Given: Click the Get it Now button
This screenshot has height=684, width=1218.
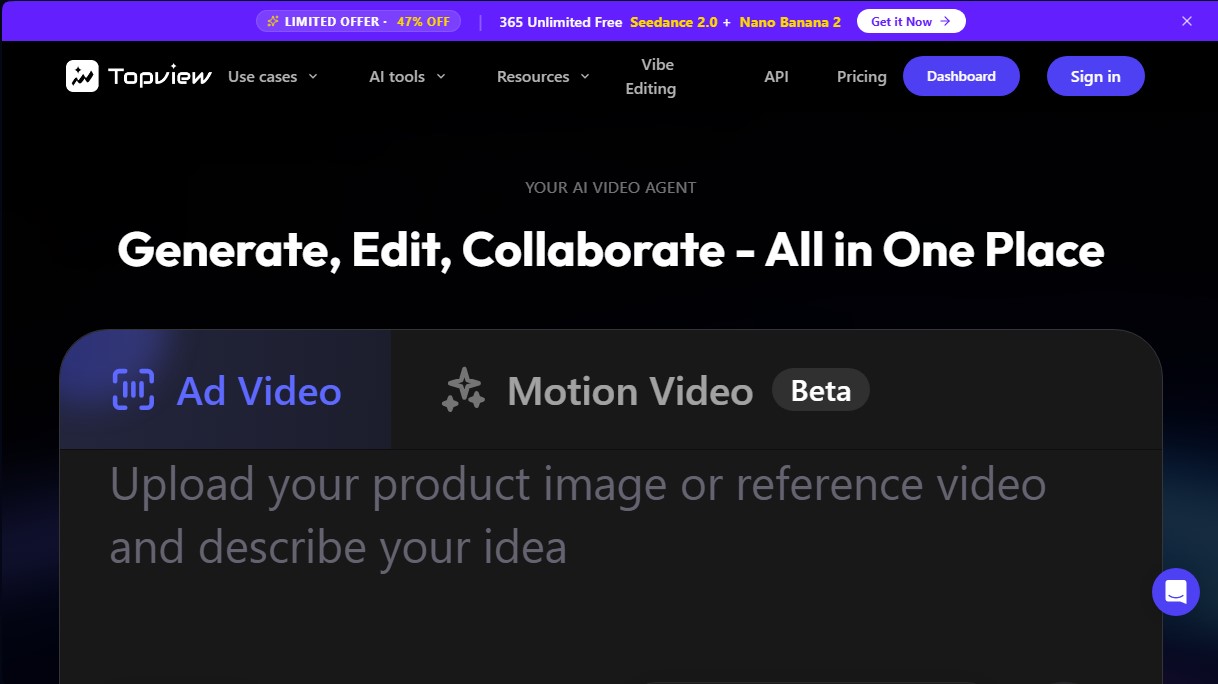Looking at the screenshot, I should (911, 21).
